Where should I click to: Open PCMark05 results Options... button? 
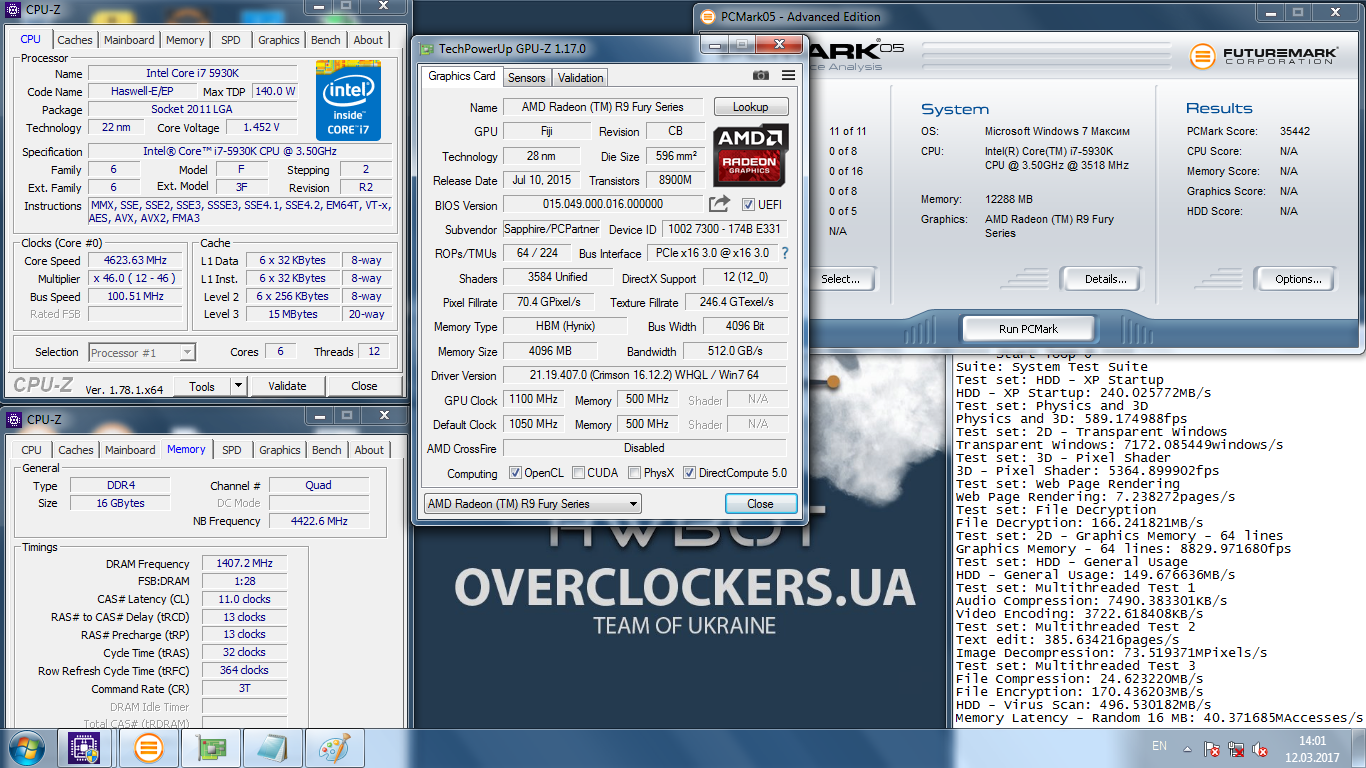tap(1298, 279)
